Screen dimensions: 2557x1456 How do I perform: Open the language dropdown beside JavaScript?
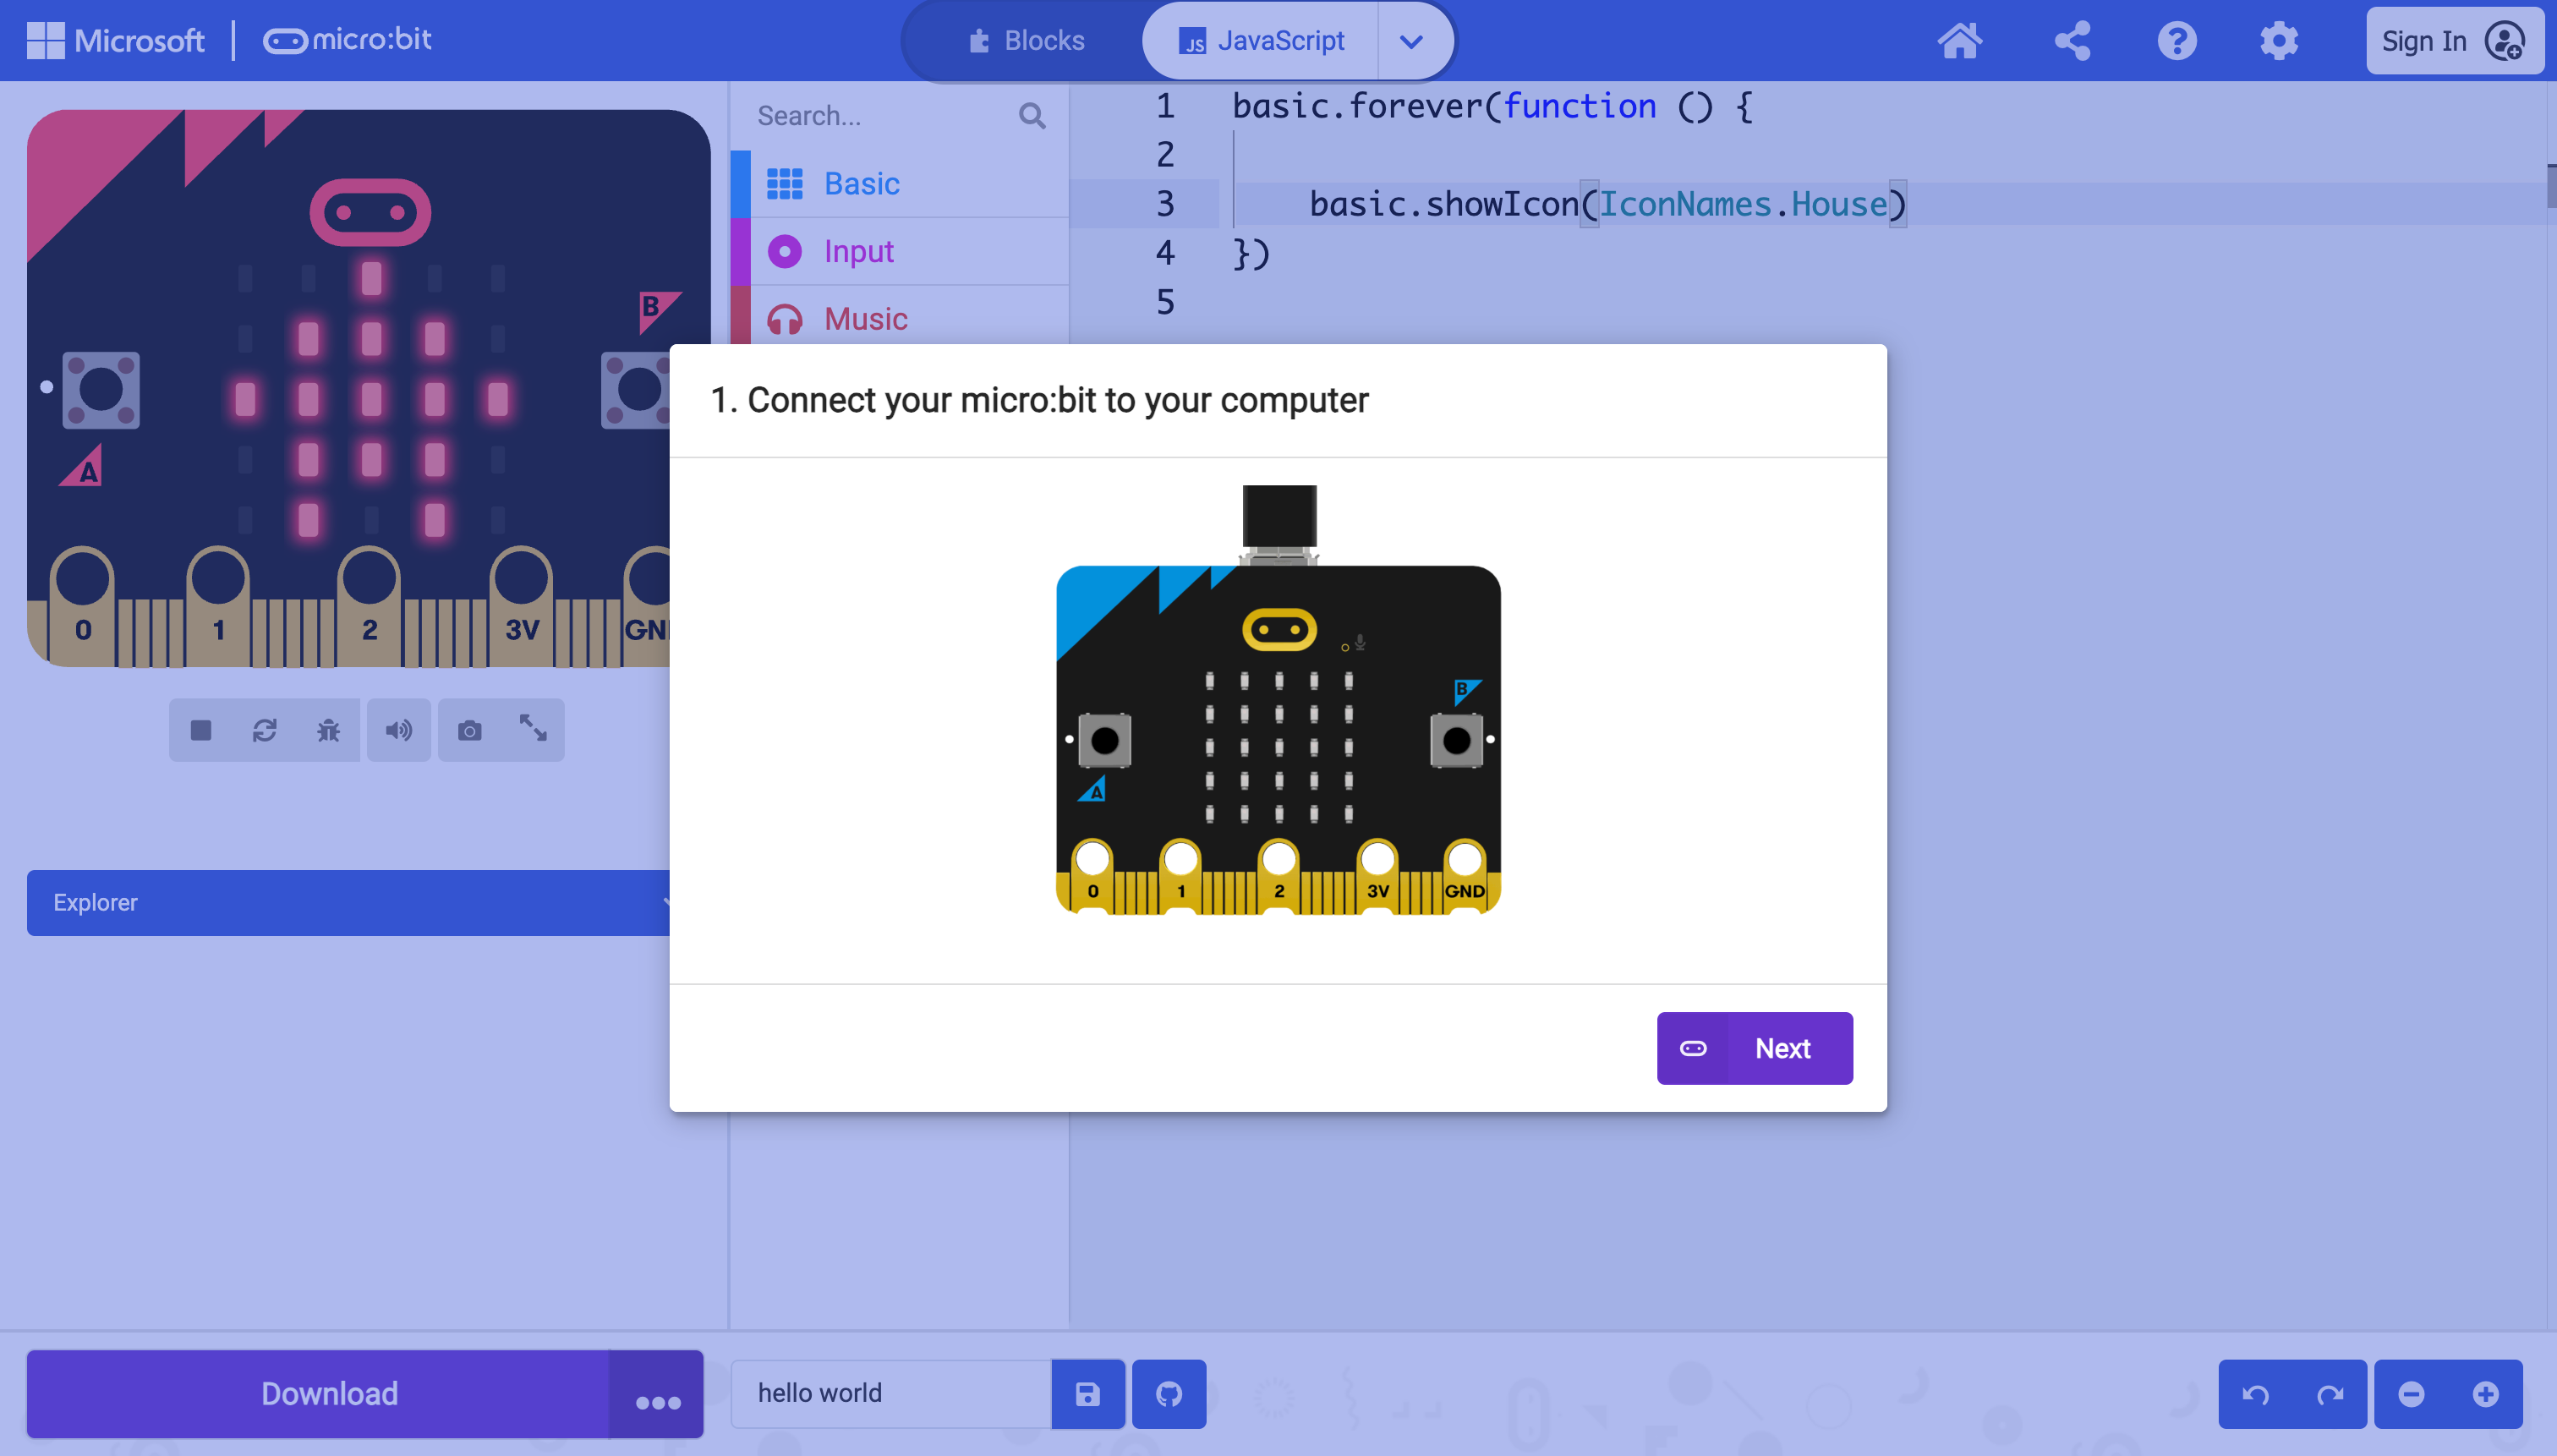[1411, 41]
